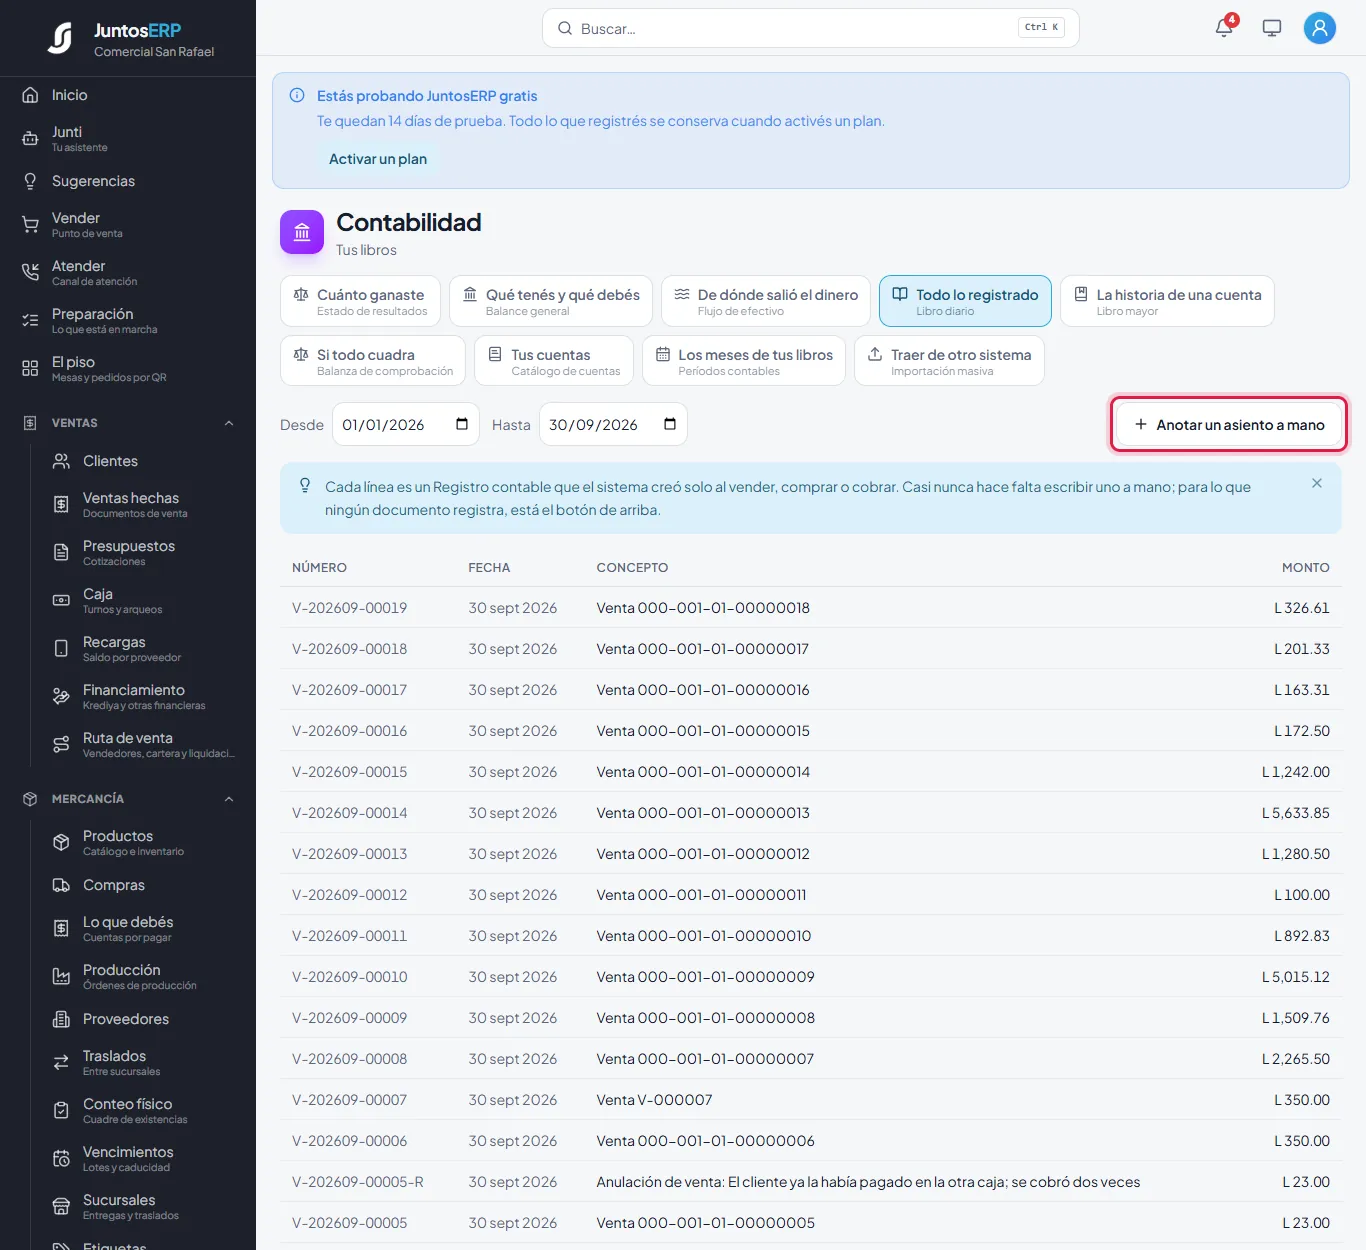Open Traer de otro sistema tab
Image resolution: width=1366 pixels, height=1250 pixels.
[949, 361]
